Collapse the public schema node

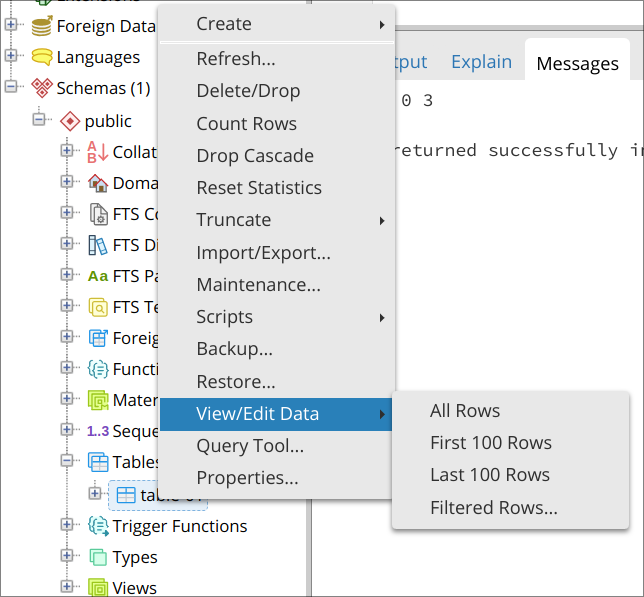(x=39, y=119)
